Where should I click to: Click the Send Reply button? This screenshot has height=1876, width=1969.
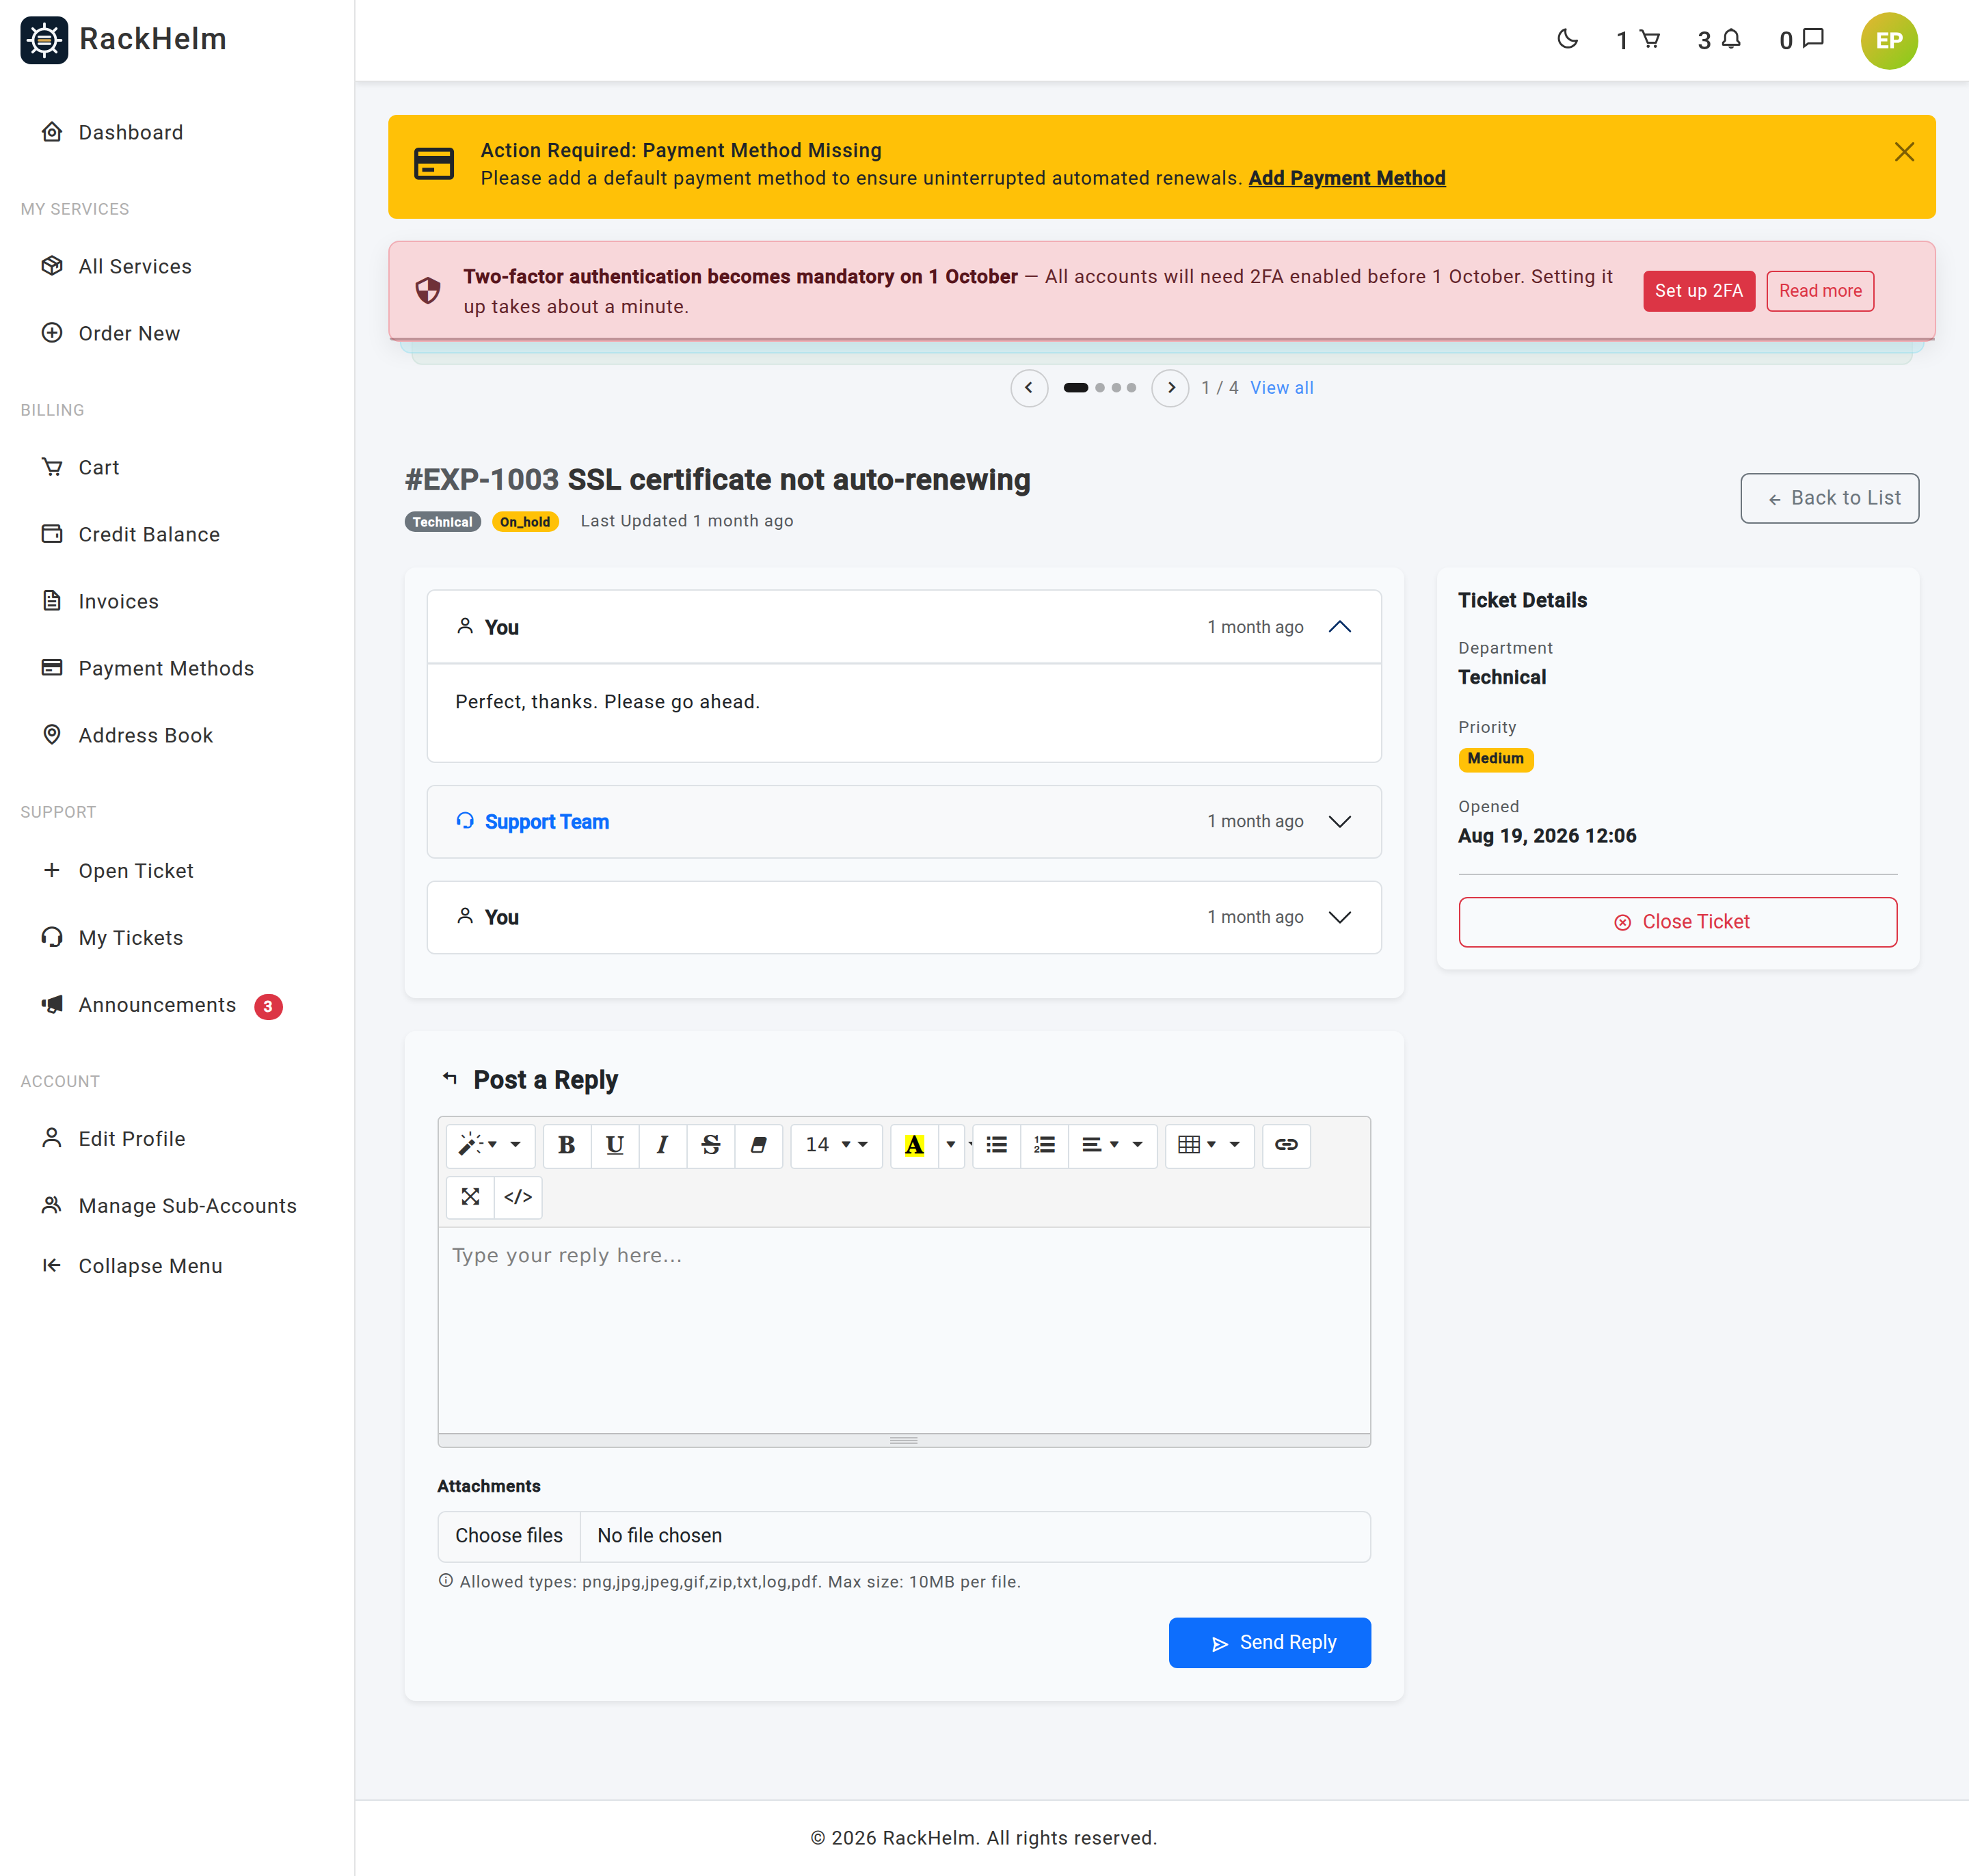(x=1269, y=1643)
